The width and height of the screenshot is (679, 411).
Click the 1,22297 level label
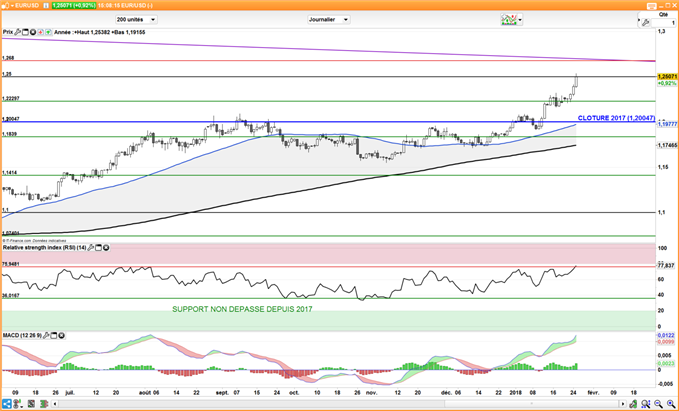[11, 98]
